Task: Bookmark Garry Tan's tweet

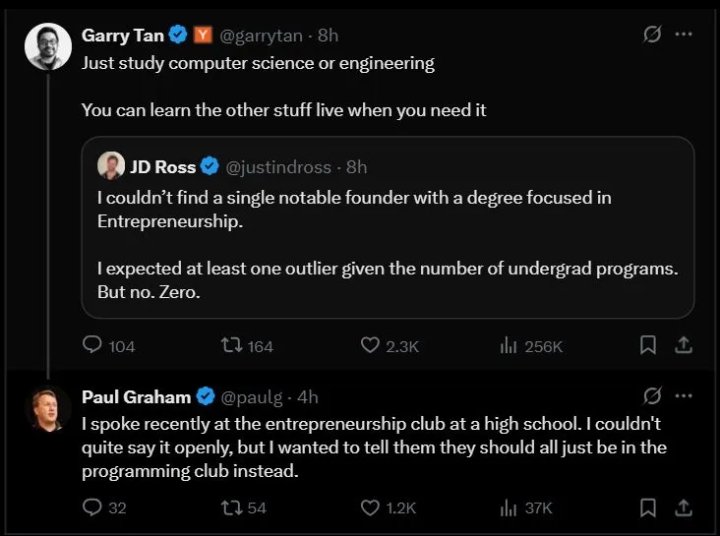Action: (648, 345)
